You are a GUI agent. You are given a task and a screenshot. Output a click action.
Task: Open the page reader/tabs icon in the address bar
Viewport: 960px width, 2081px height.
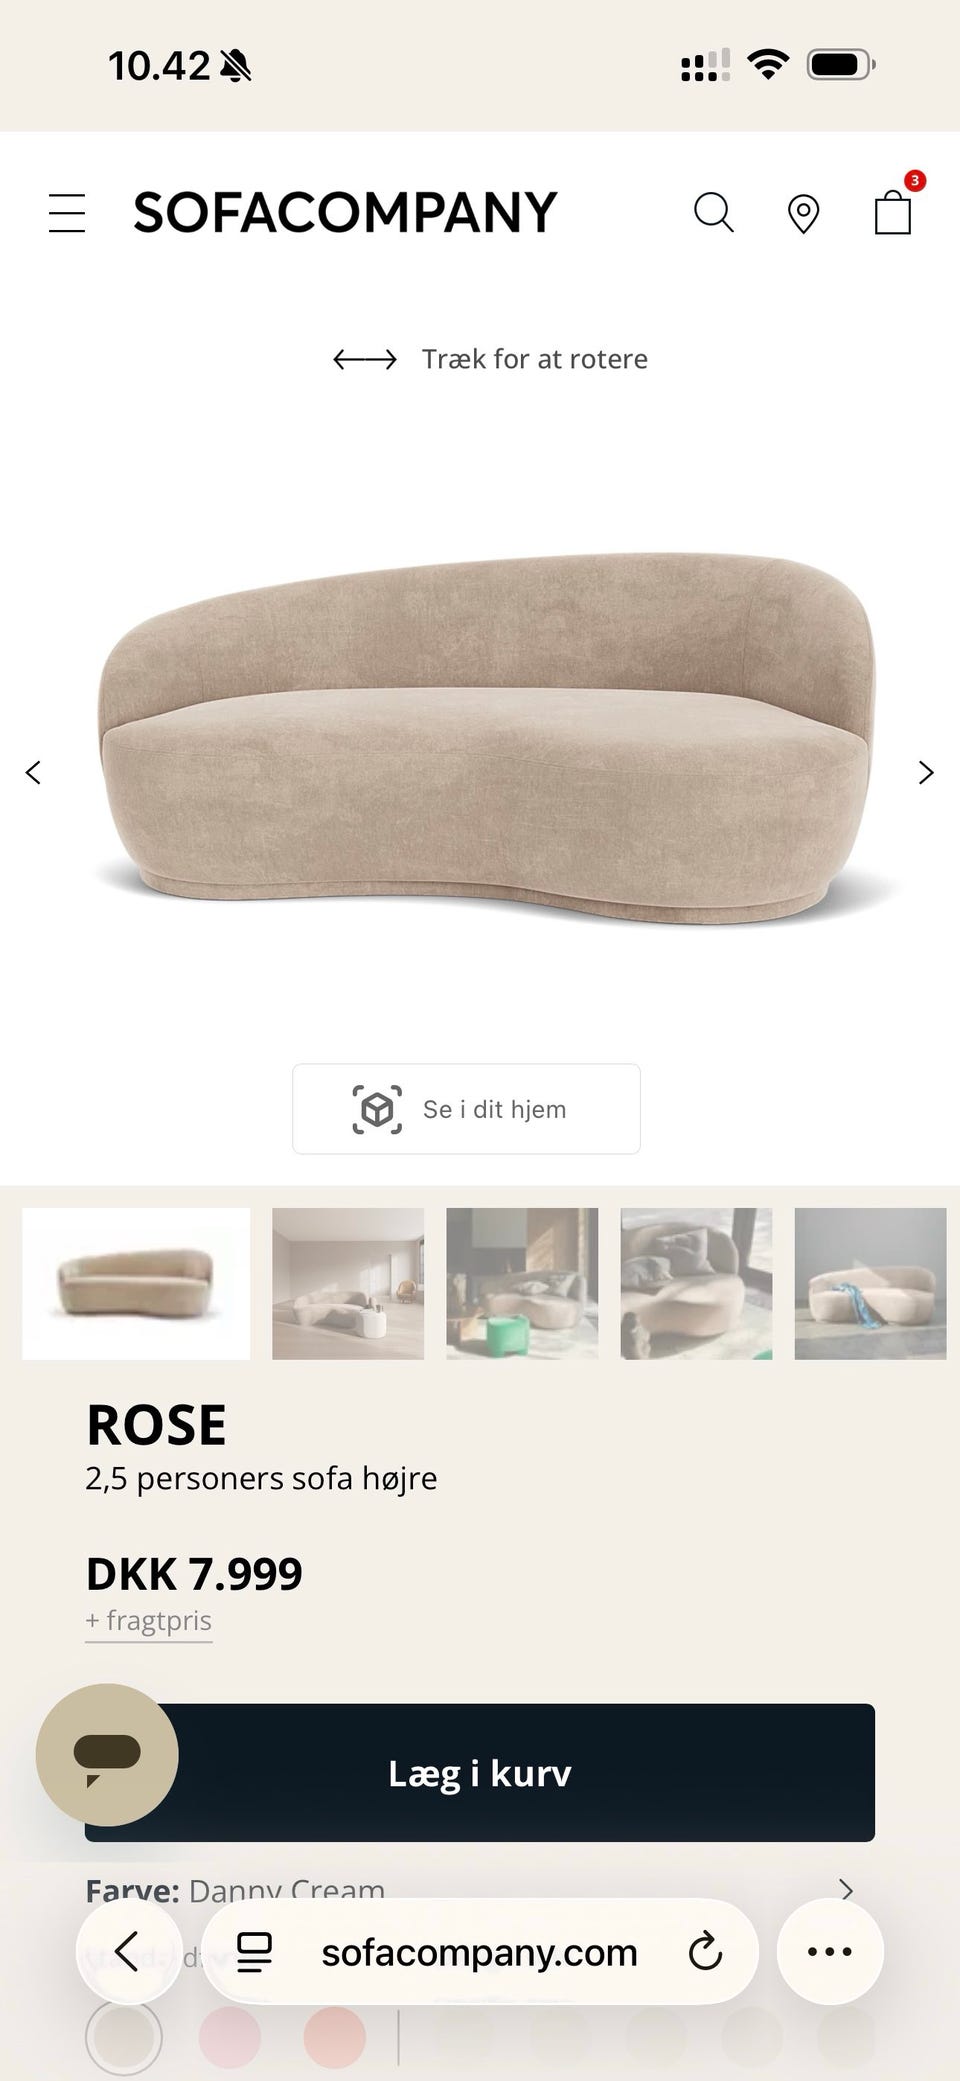click(254, 1951)
